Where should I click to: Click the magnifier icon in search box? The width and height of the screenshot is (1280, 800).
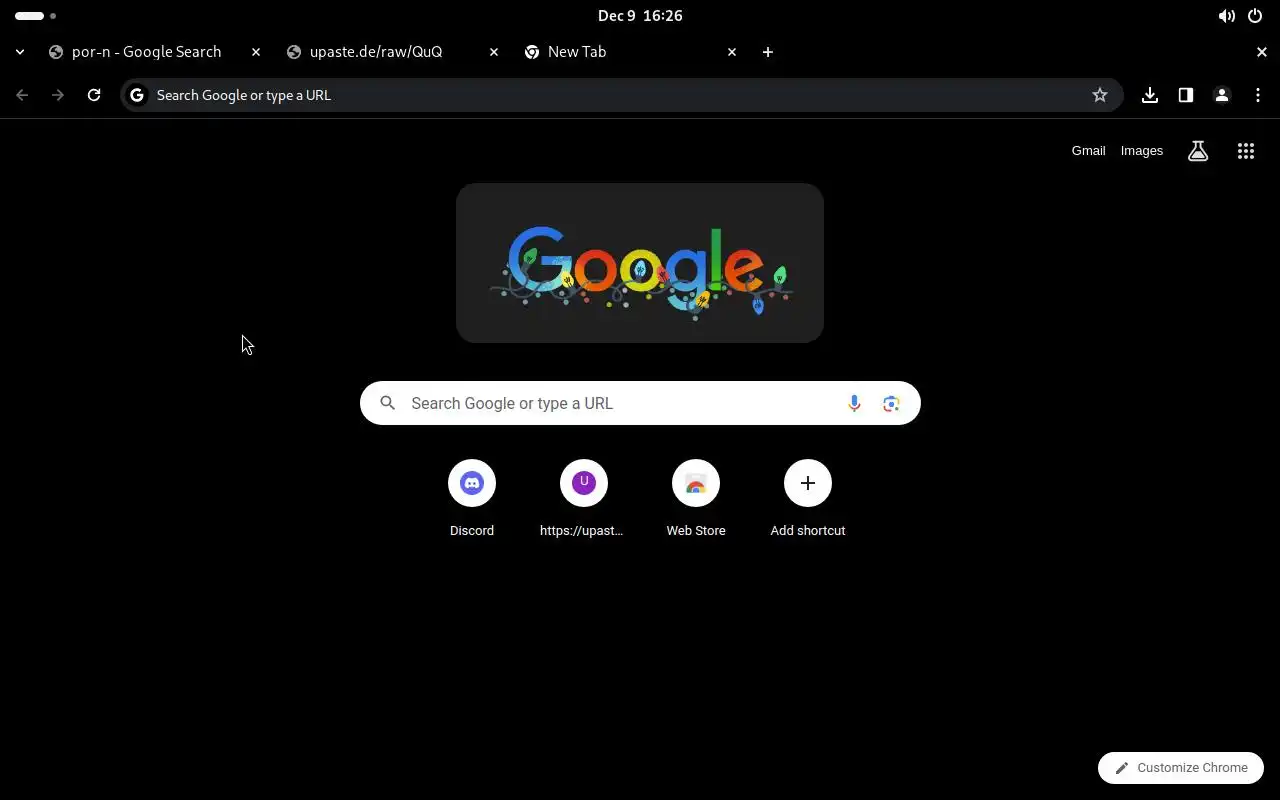pos(388,403)
